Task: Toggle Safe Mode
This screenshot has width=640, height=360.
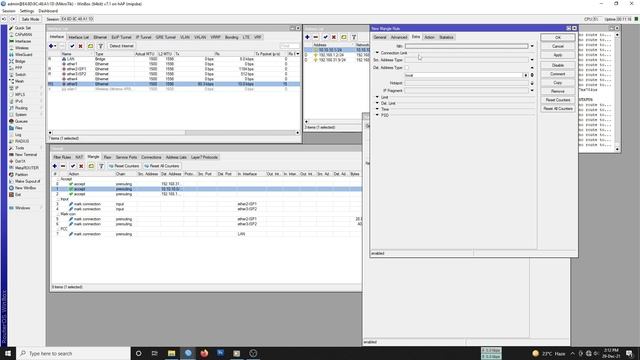Action: tap(30, 19)
